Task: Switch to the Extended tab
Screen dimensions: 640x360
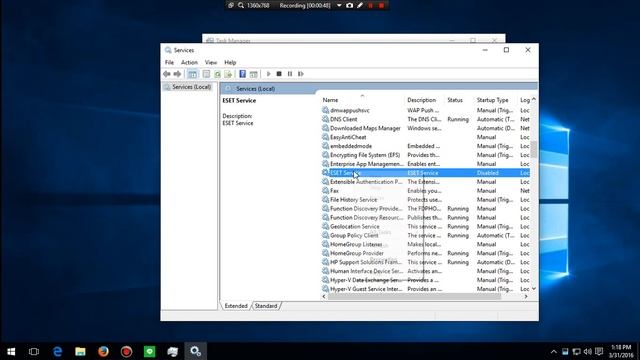Action: (x=236, y=306)
